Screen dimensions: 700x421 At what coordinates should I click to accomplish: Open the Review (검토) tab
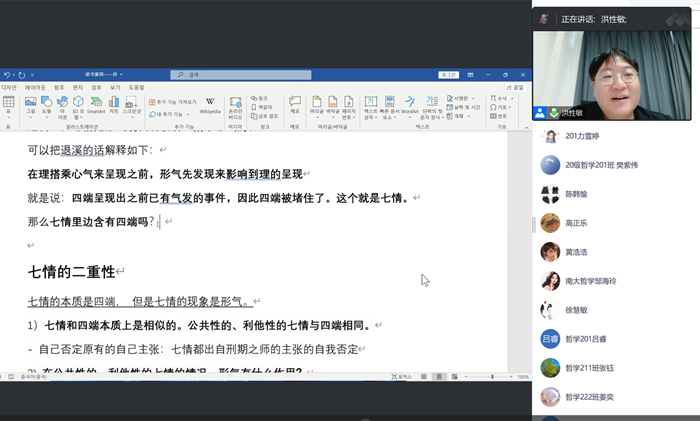pyautogui.click(x=96, y=88)
